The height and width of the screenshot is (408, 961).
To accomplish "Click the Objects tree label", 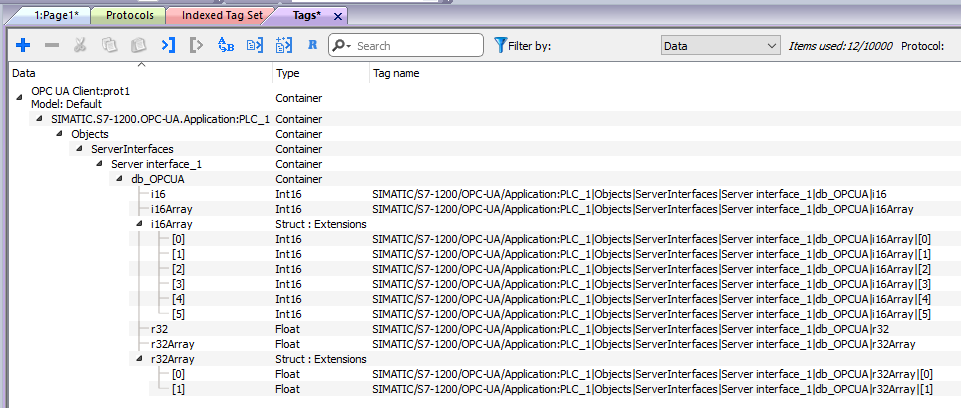I will pos(90,134).
